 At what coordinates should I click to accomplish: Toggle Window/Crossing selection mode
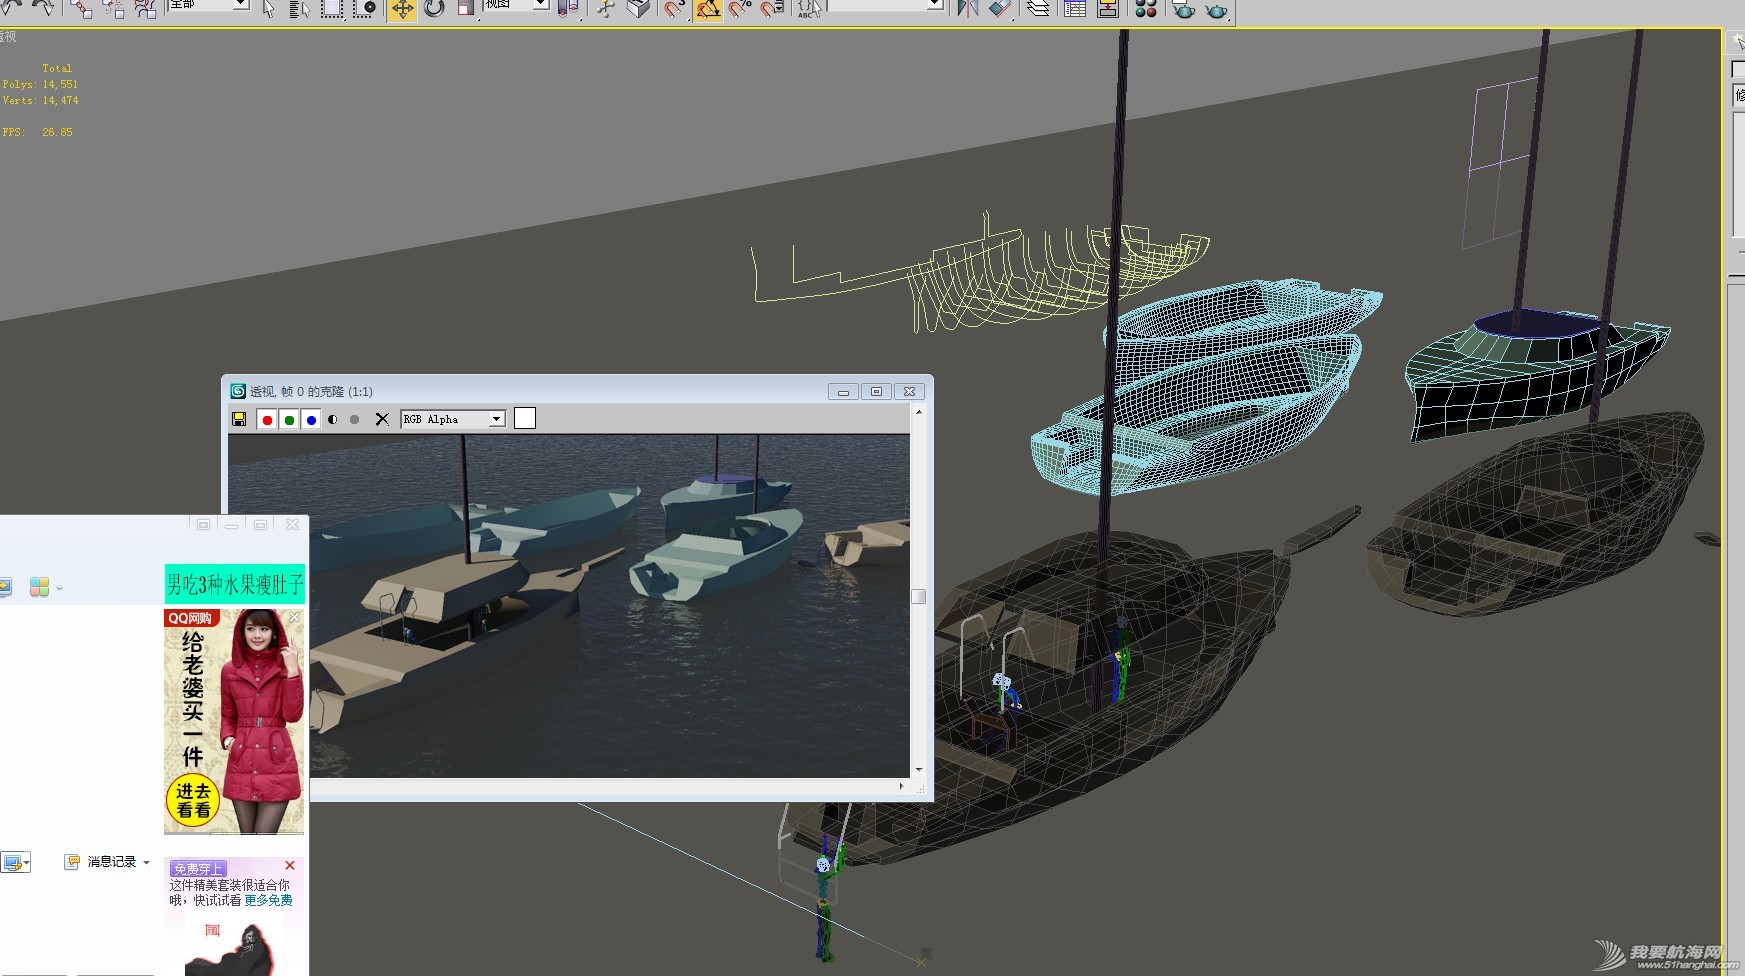[365, 9]
